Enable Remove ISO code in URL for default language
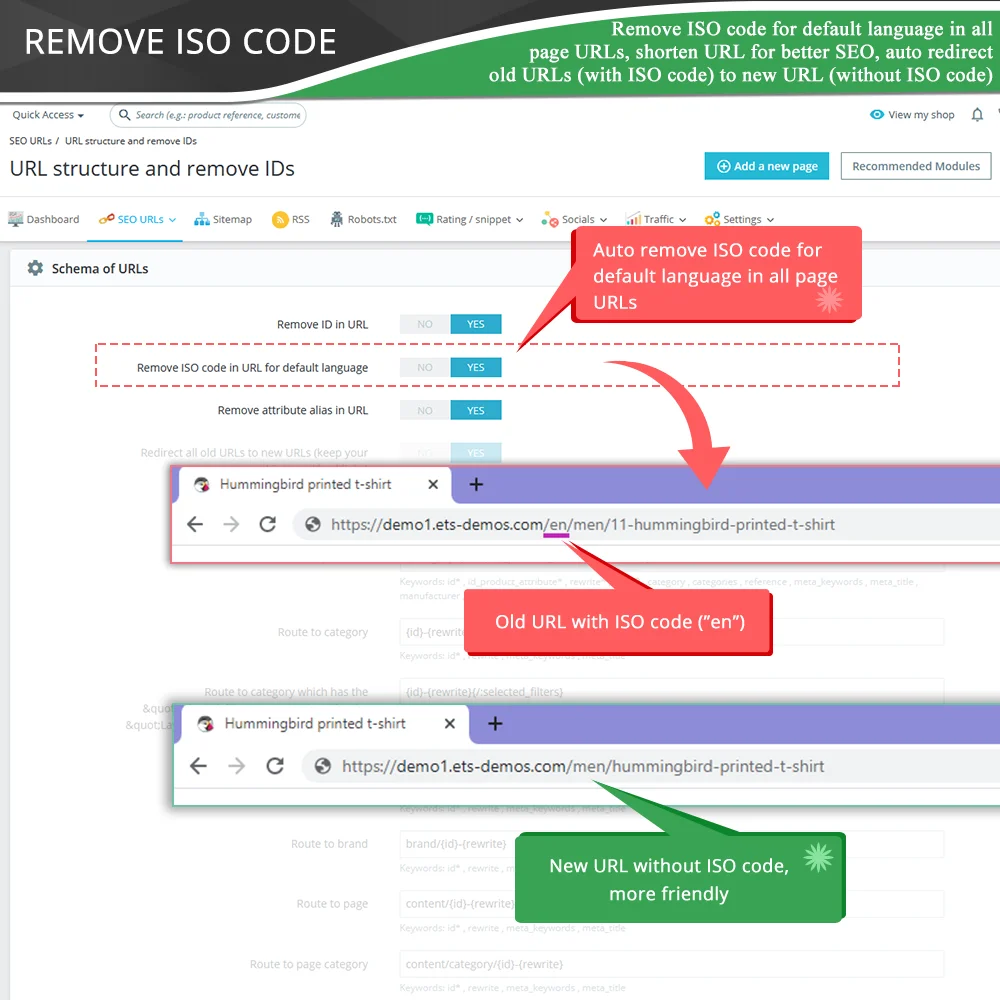 click(x=476, y=367)
